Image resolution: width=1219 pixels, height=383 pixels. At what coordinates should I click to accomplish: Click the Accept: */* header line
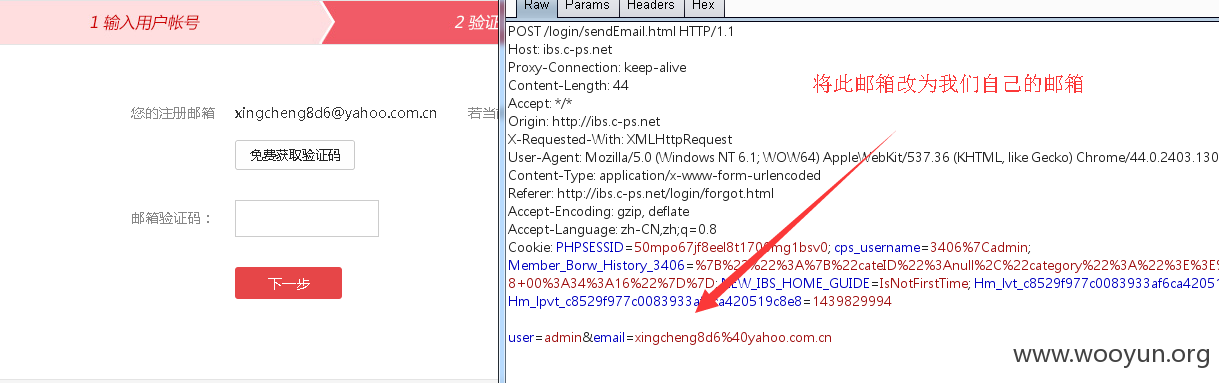pos(540,103)
